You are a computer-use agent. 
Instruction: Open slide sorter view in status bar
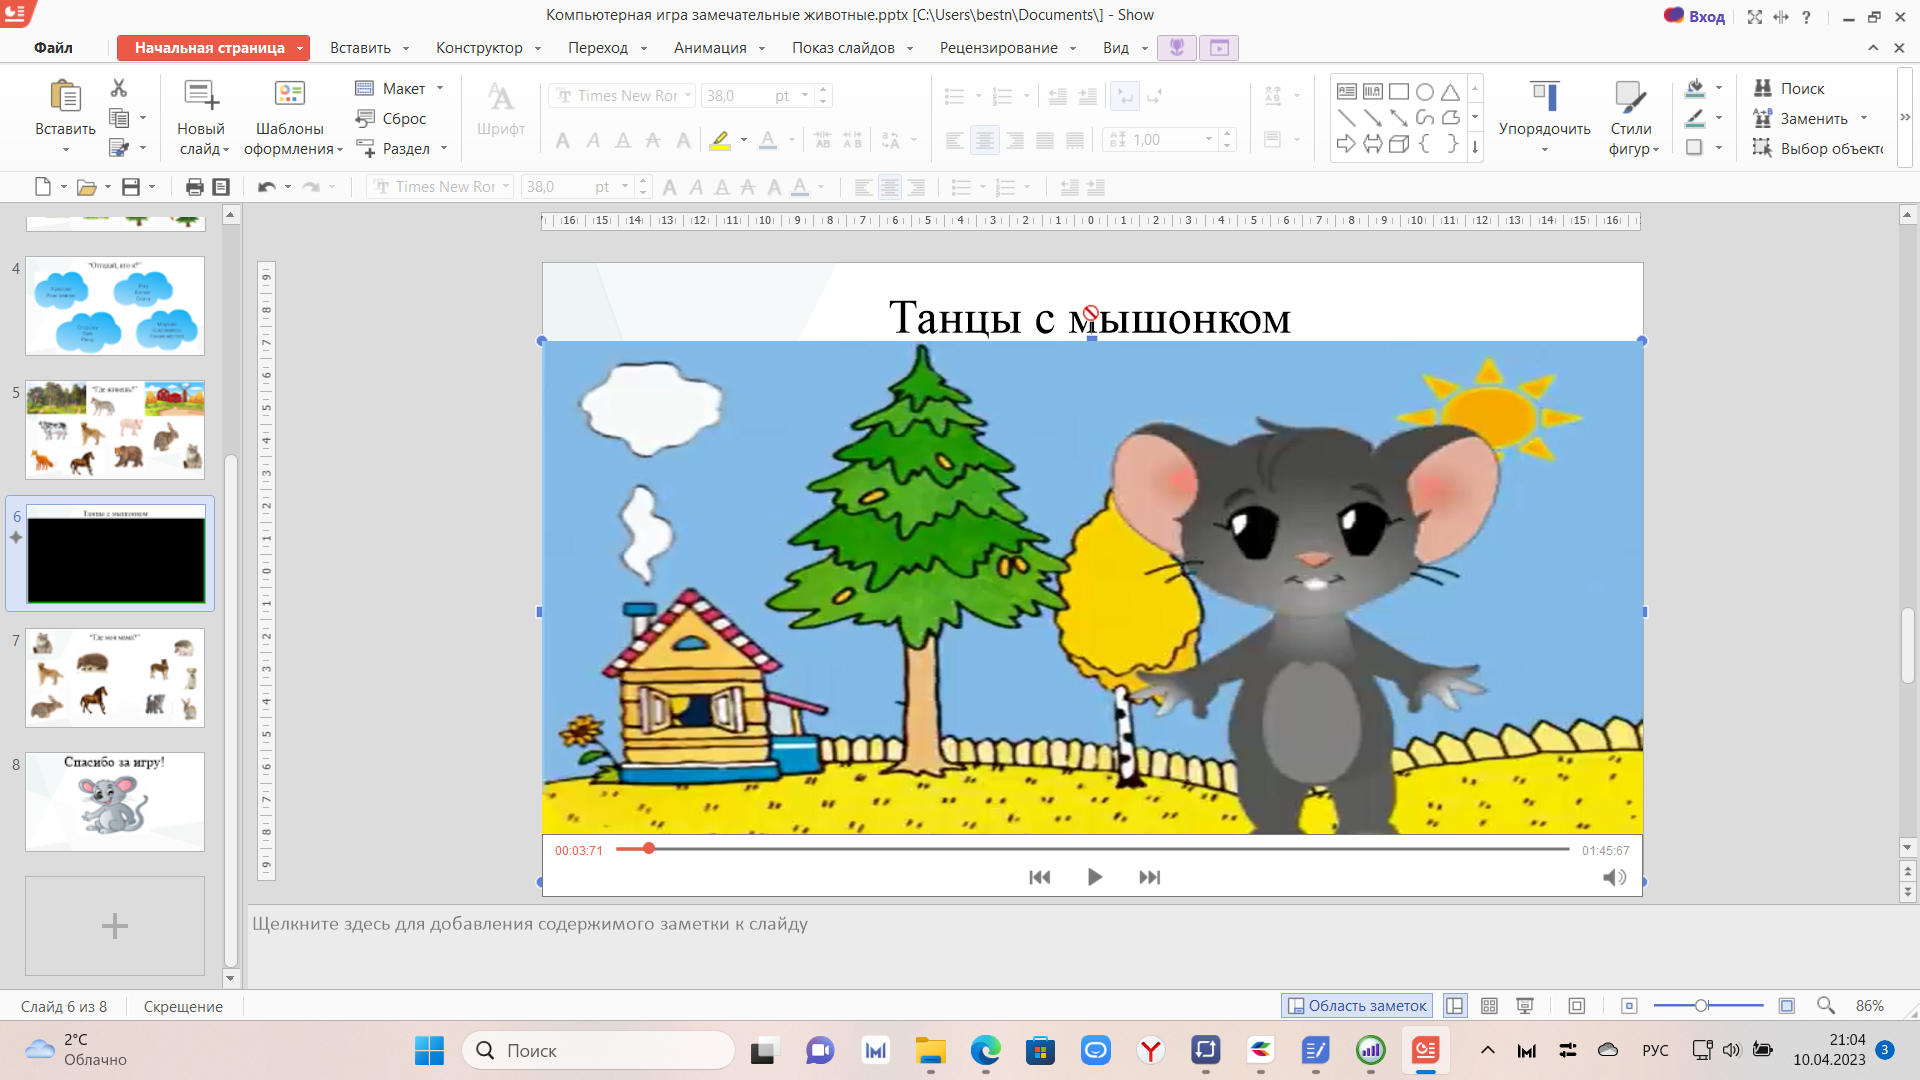pos(1489,1006)
